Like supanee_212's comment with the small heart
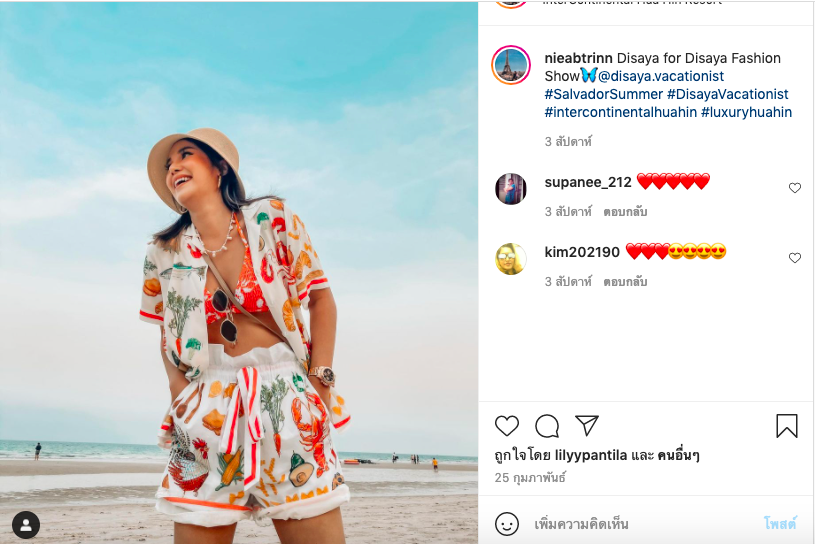This screenshot has width=815, height=544. pos(795,188)
